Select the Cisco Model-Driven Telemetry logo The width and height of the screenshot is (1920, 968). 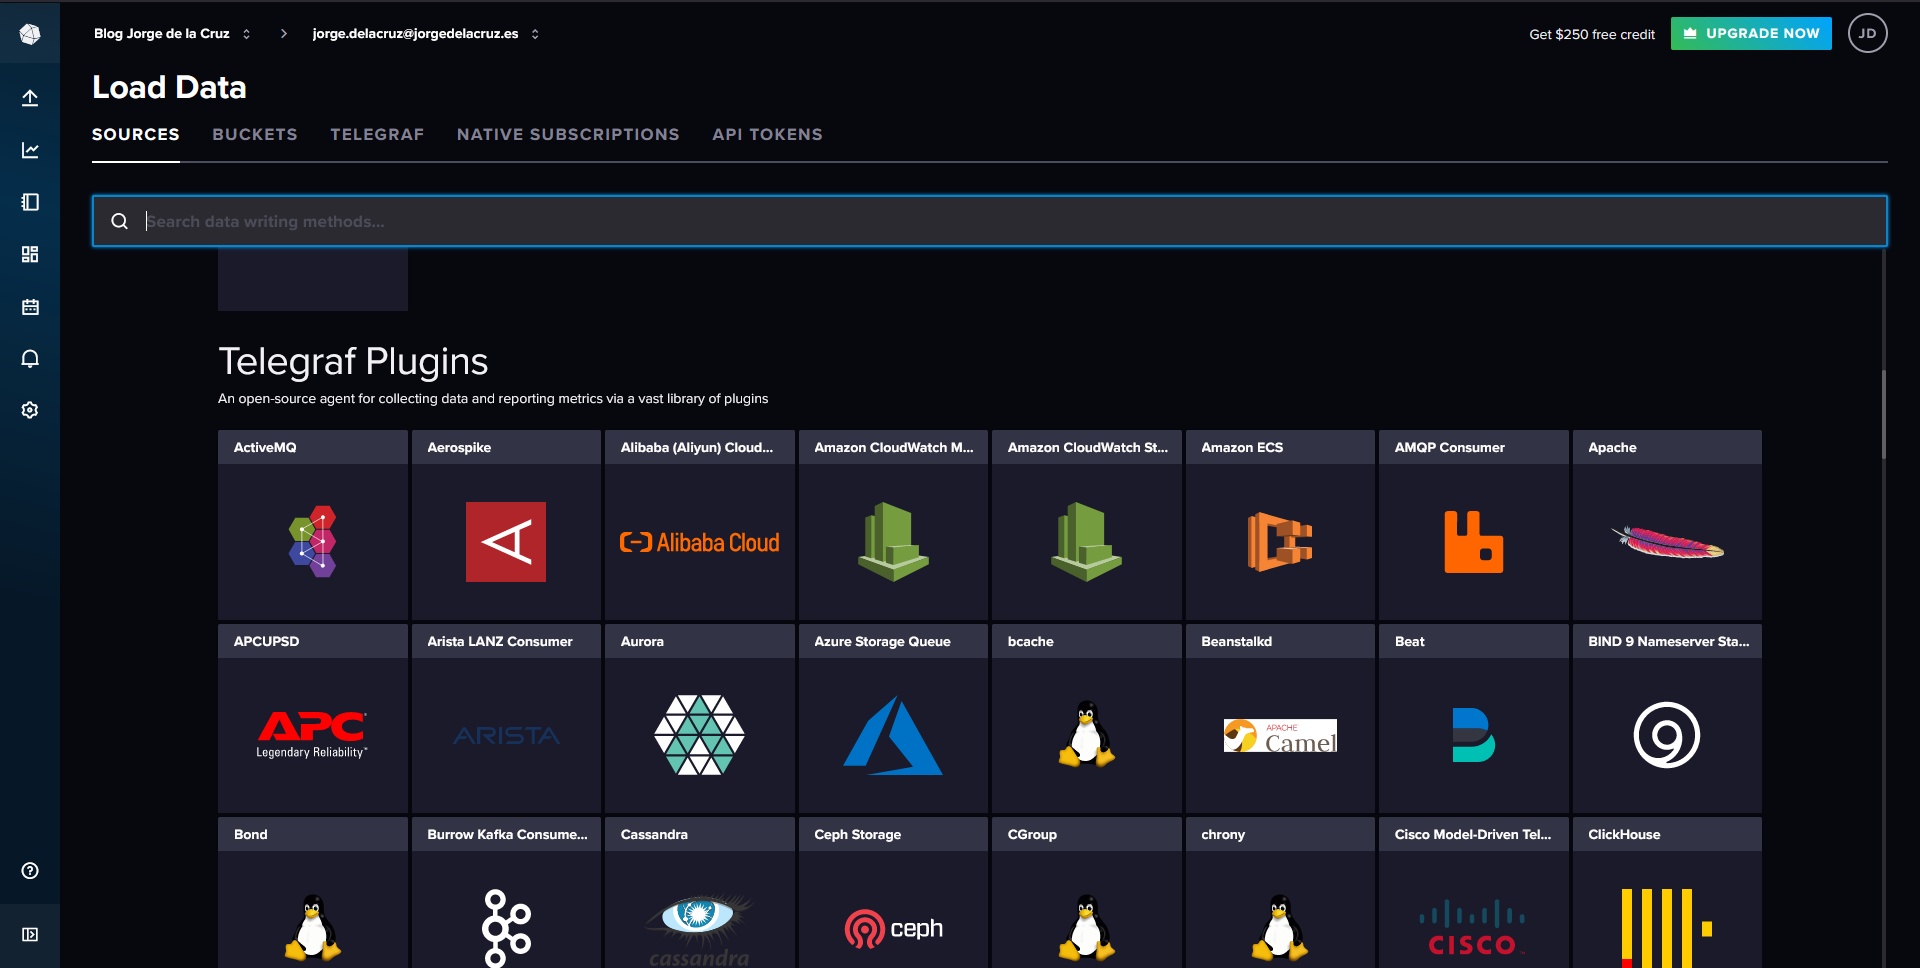tap(1473, 929)
